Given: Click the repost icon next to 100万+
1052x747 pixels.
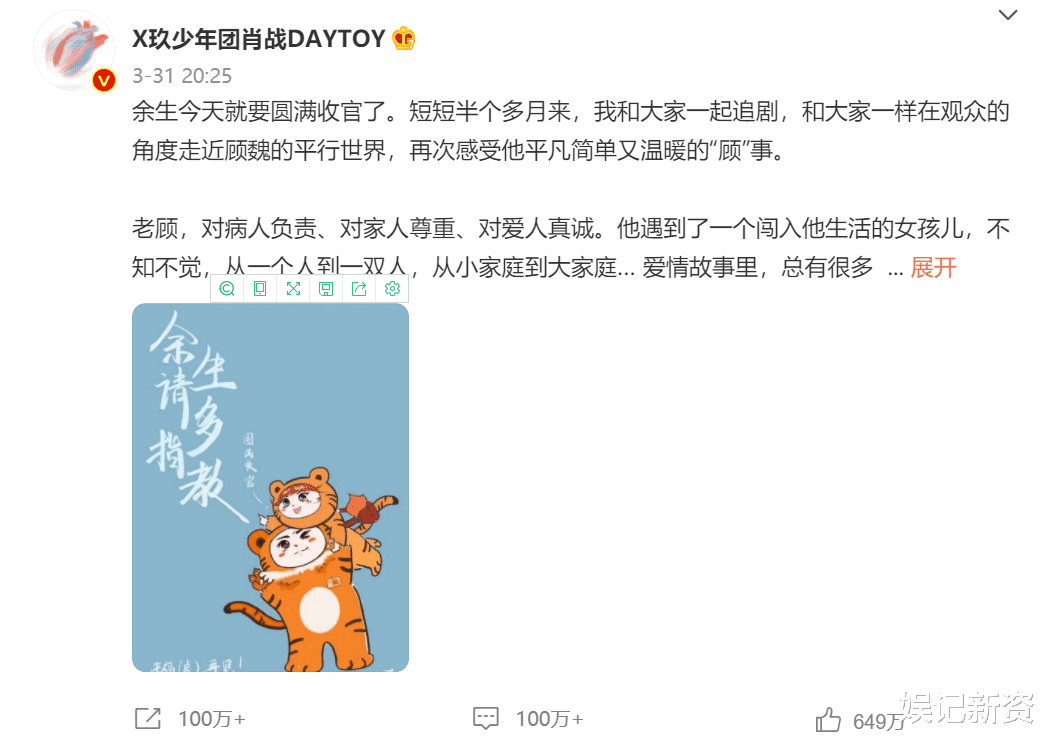Looking at the screenshot, I should tap(148, 718).
